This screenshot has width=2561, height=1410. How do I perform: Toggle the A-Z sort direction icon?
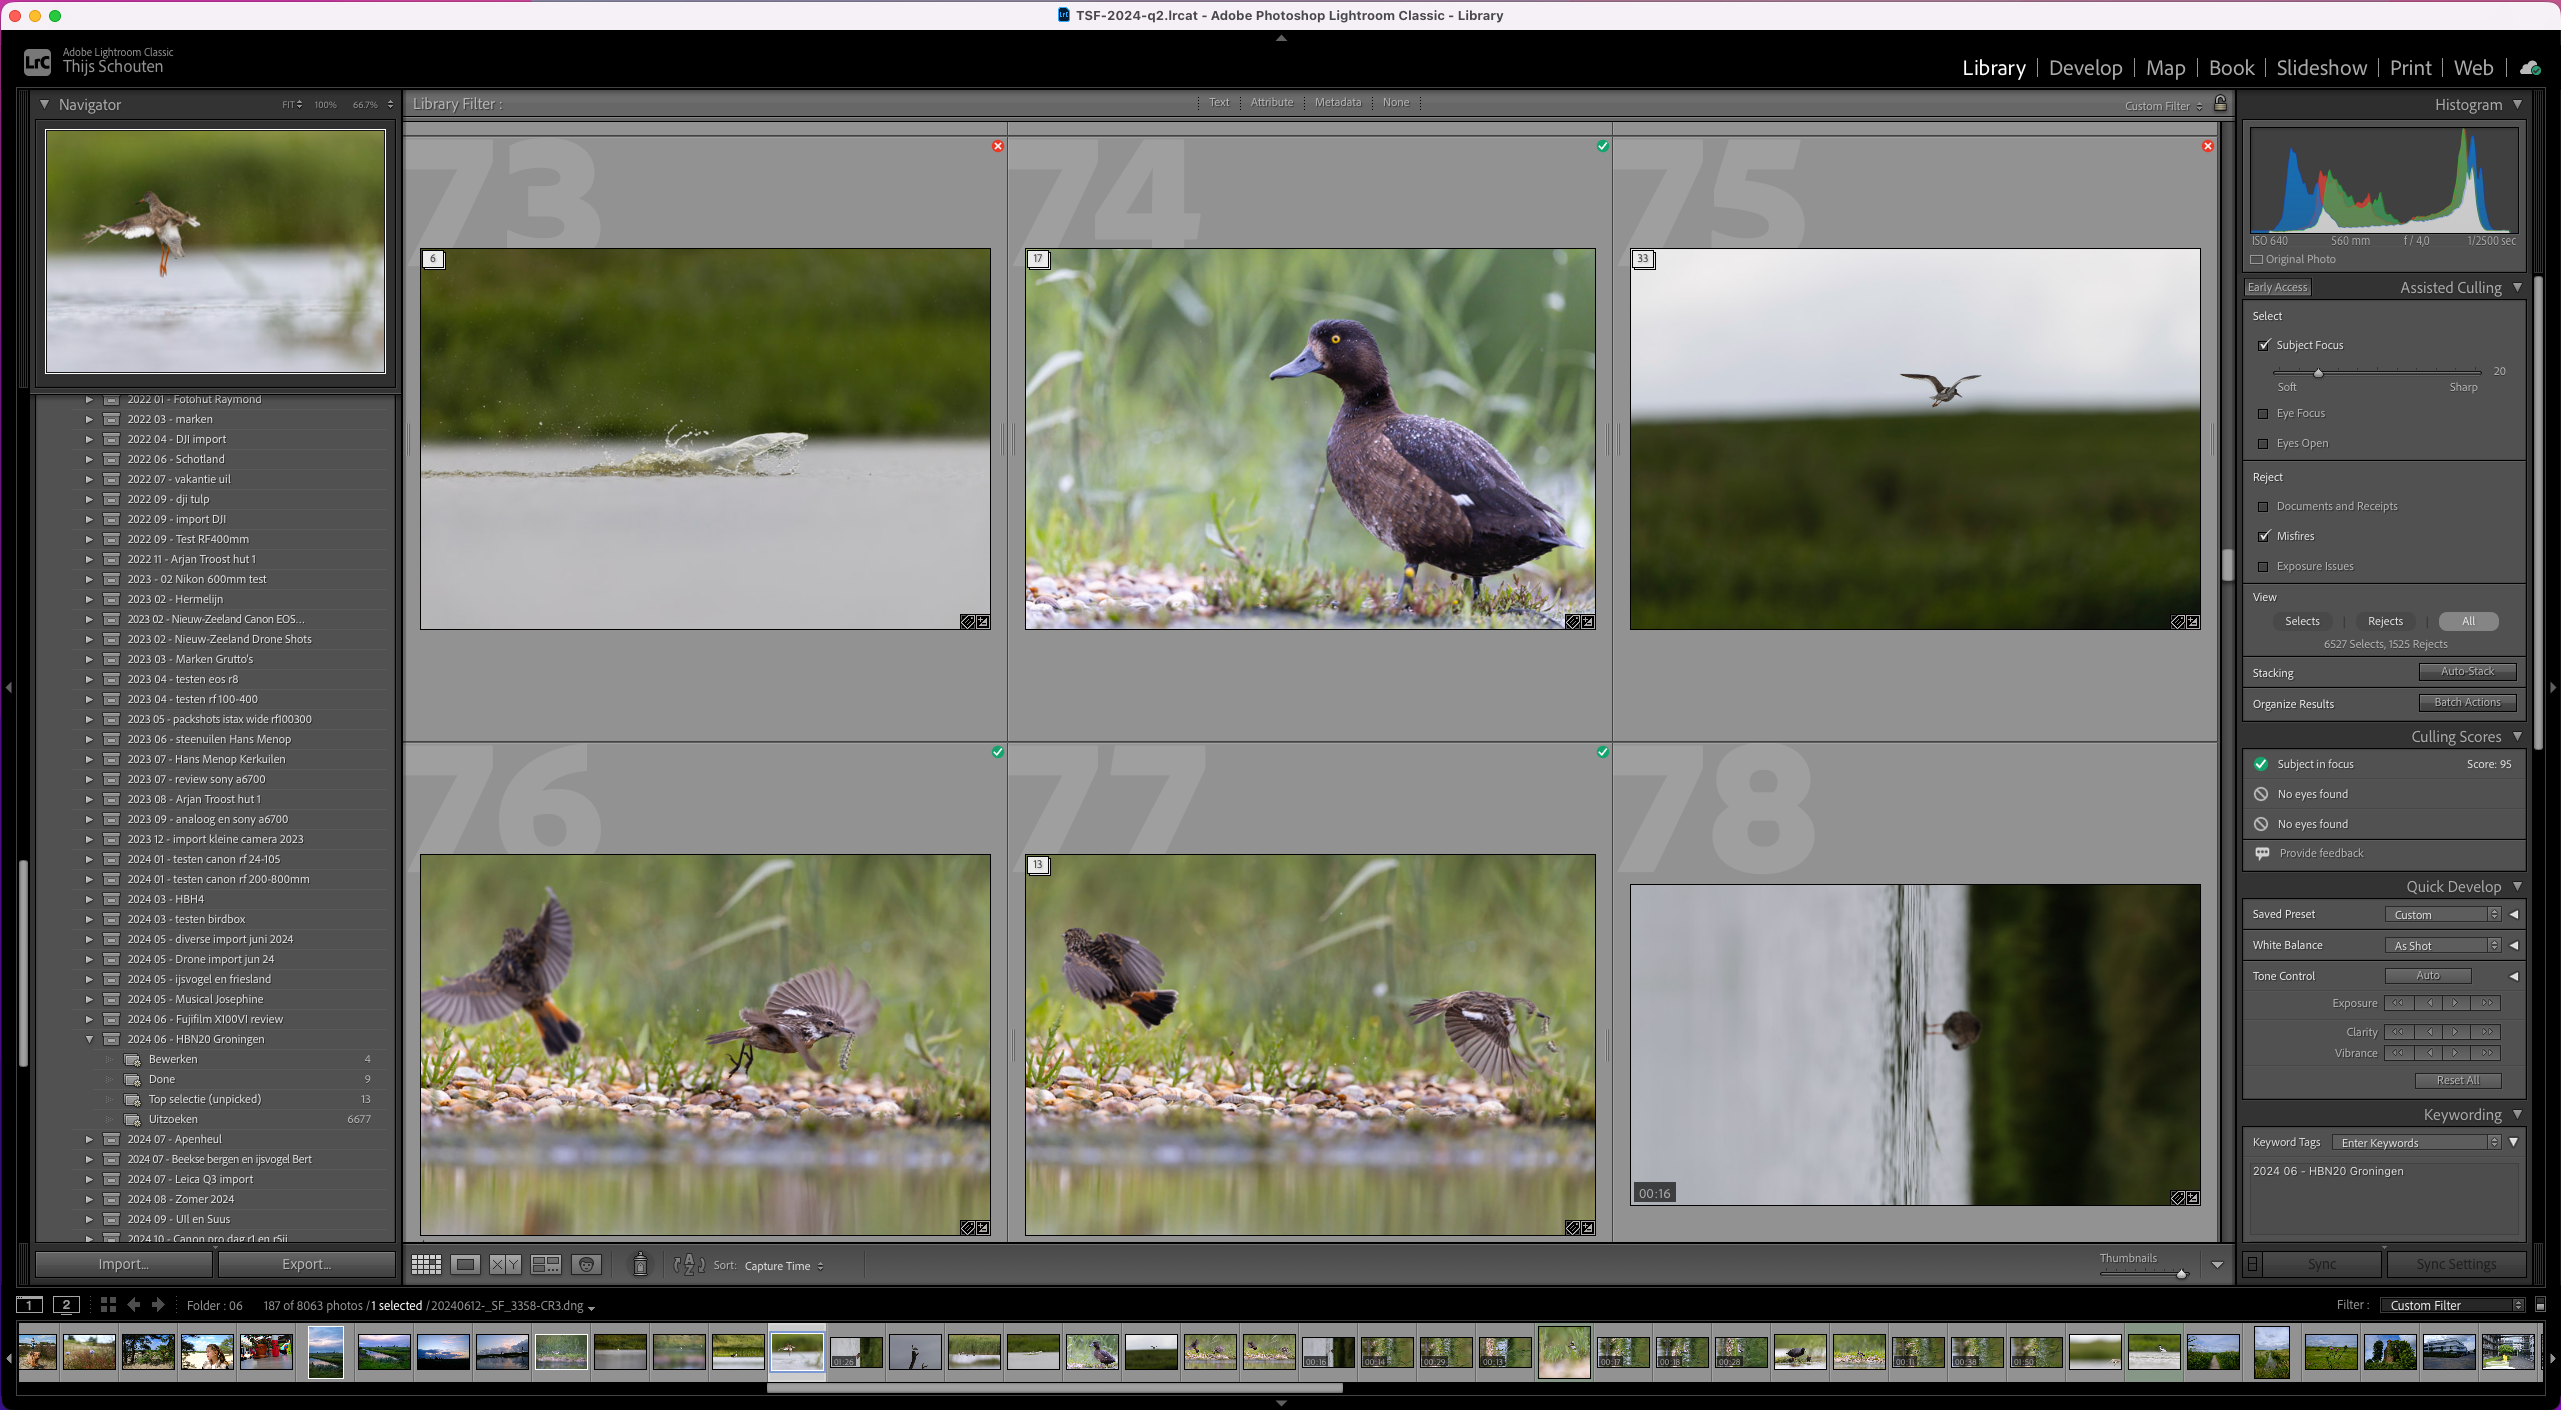(x=687, y=1265)
